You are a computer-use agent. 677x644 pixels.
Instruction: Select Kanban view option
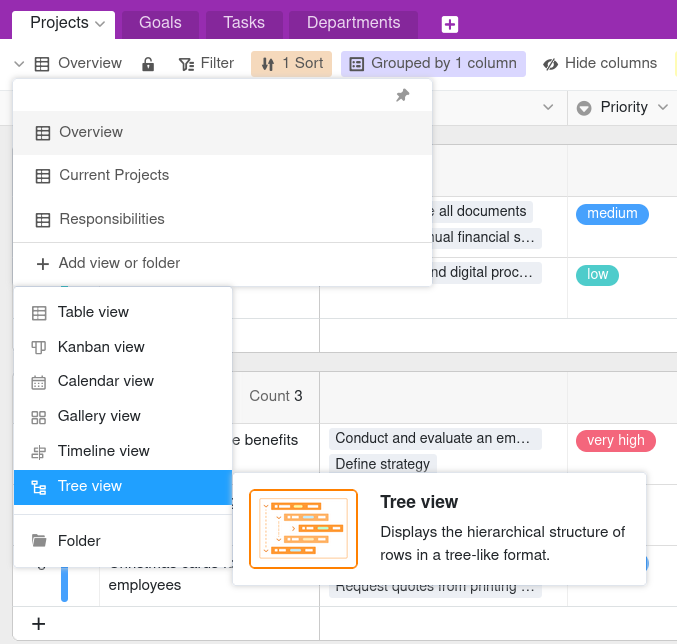coord(101,347)
